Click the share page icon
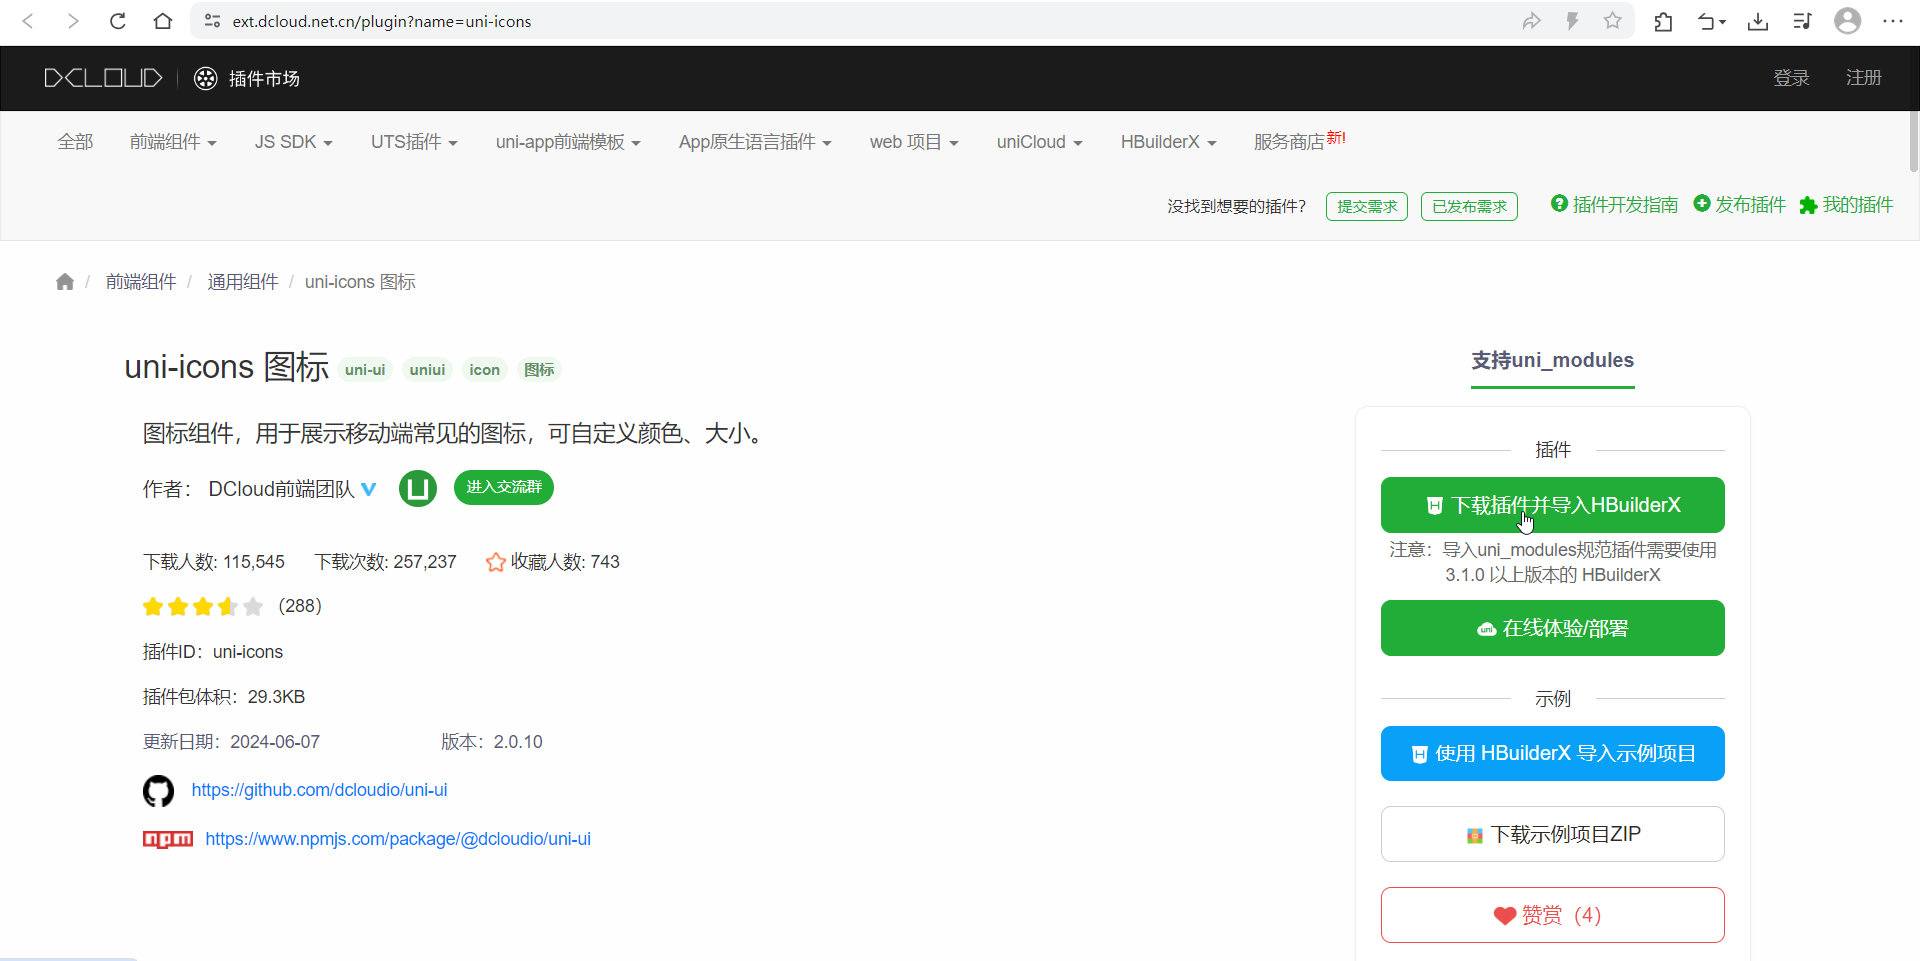This screenshot has width=1920, height=961. 1531,21
